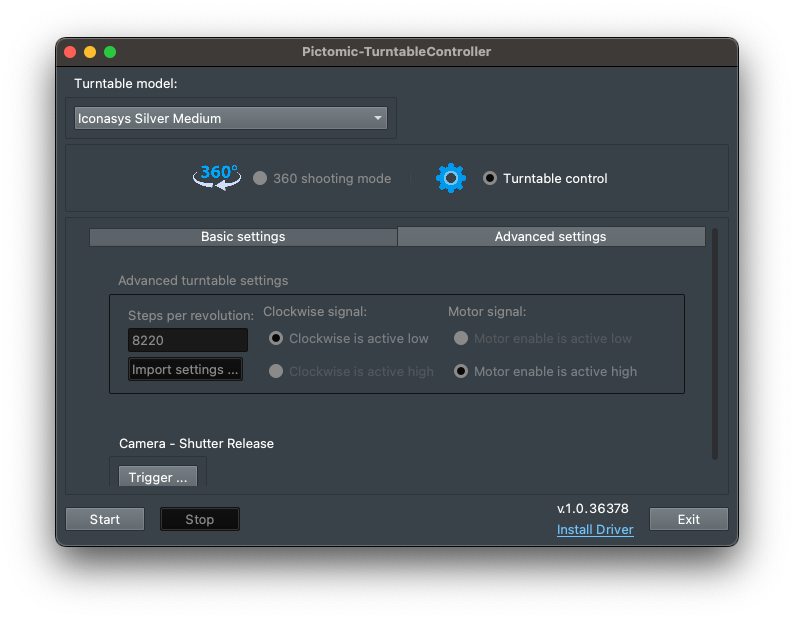Select the Turntable control radio button

click(489, 179)
